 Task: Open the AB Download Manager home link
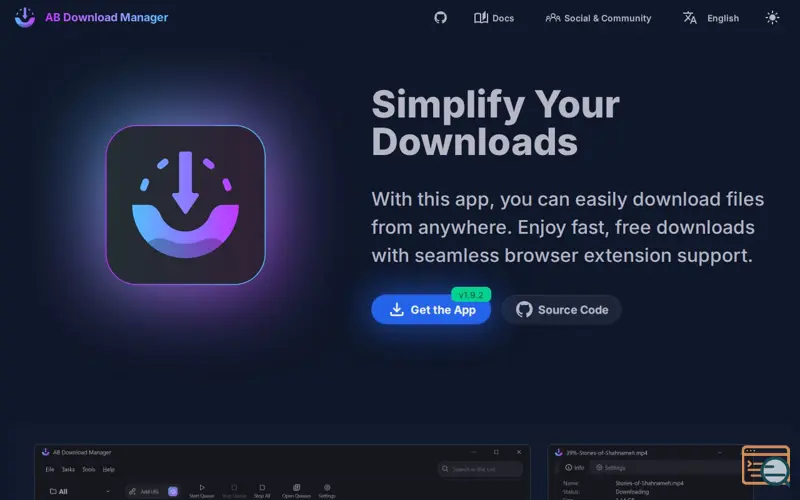click(106, 17)
